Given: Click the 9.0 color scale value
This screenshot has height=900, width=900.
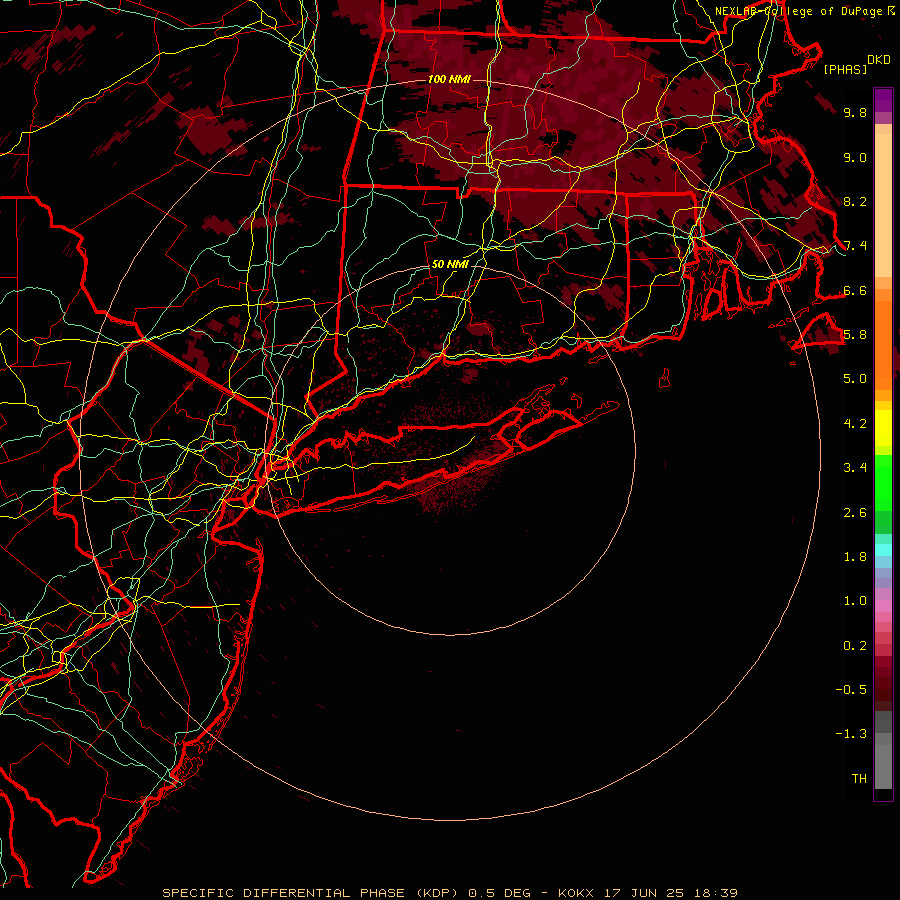Looking at the screenshot, I should point(855,157).
